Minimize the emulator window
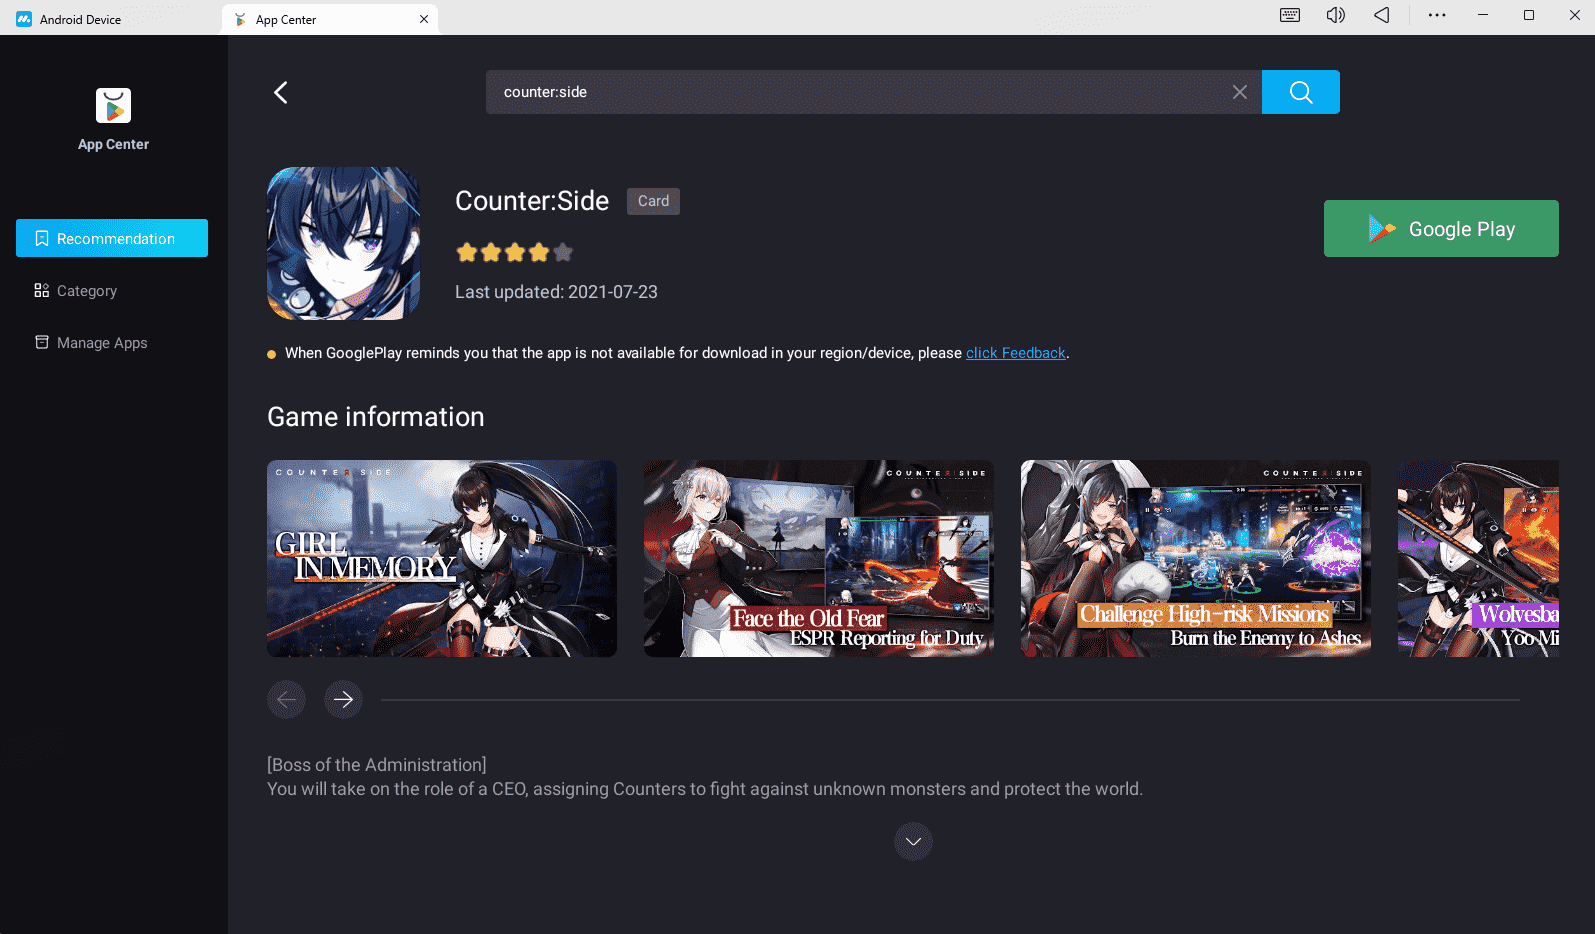Image resolution: width=1595 pixels, height=934 pixels. (1483, 15)
